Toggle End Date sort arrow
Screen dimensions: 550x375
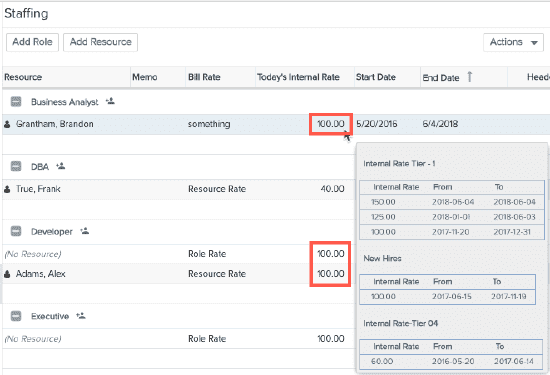470,76
